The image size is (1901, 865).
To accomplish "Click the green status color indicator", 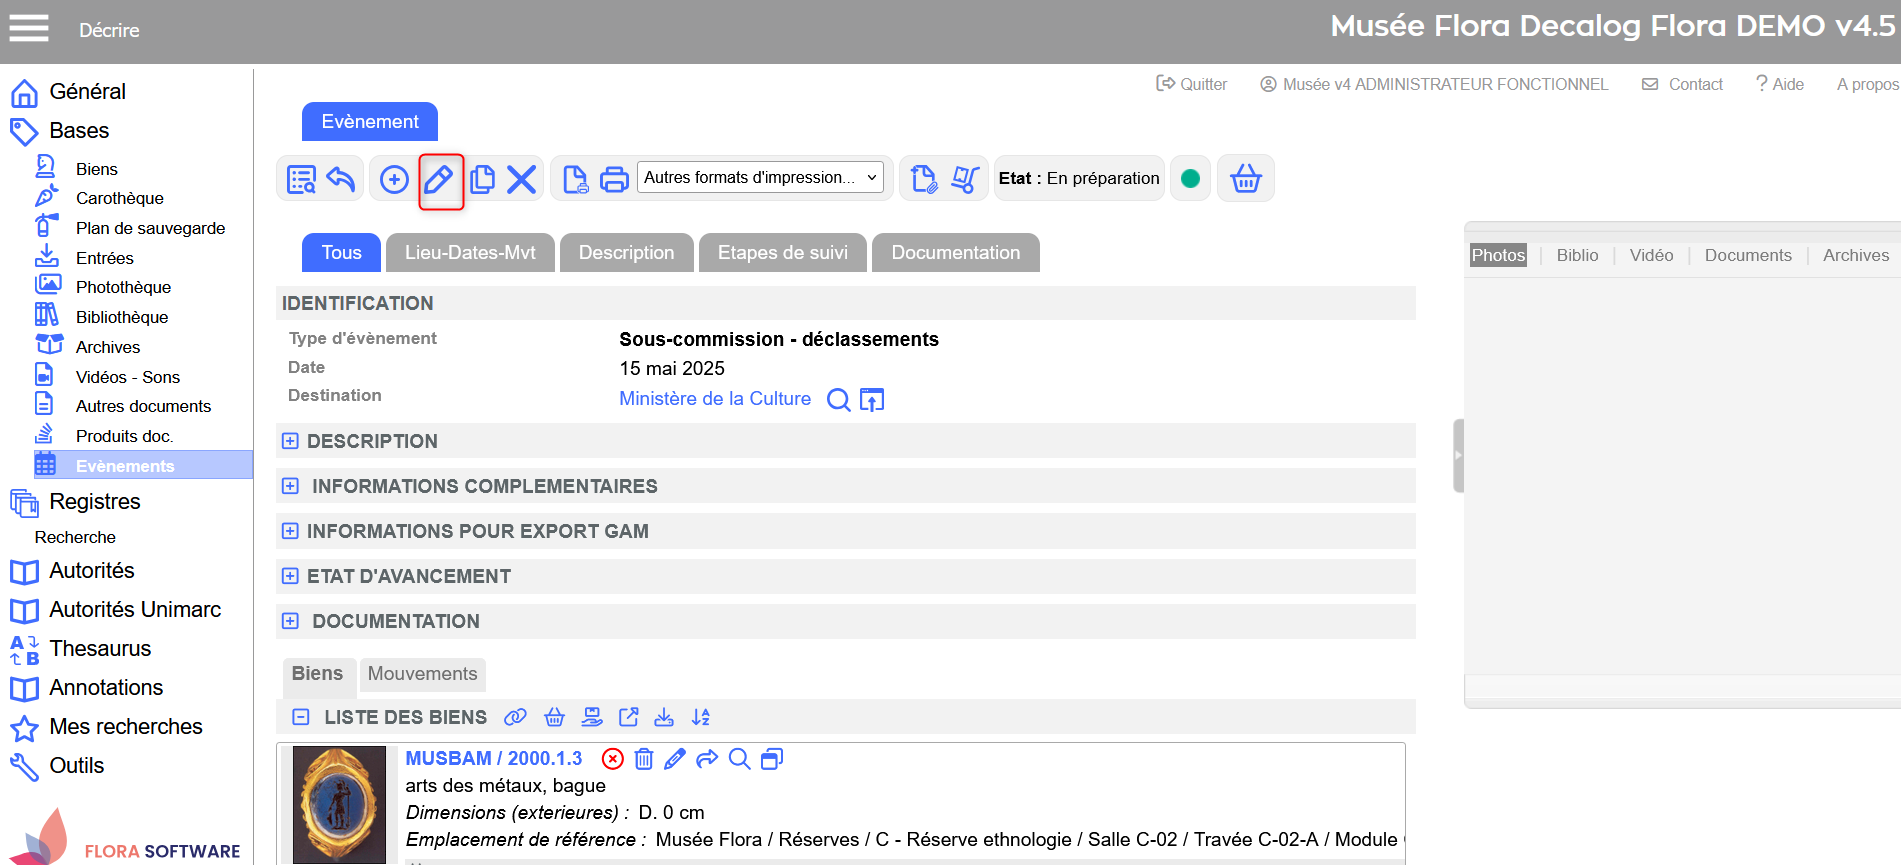I will point(1190,179).
